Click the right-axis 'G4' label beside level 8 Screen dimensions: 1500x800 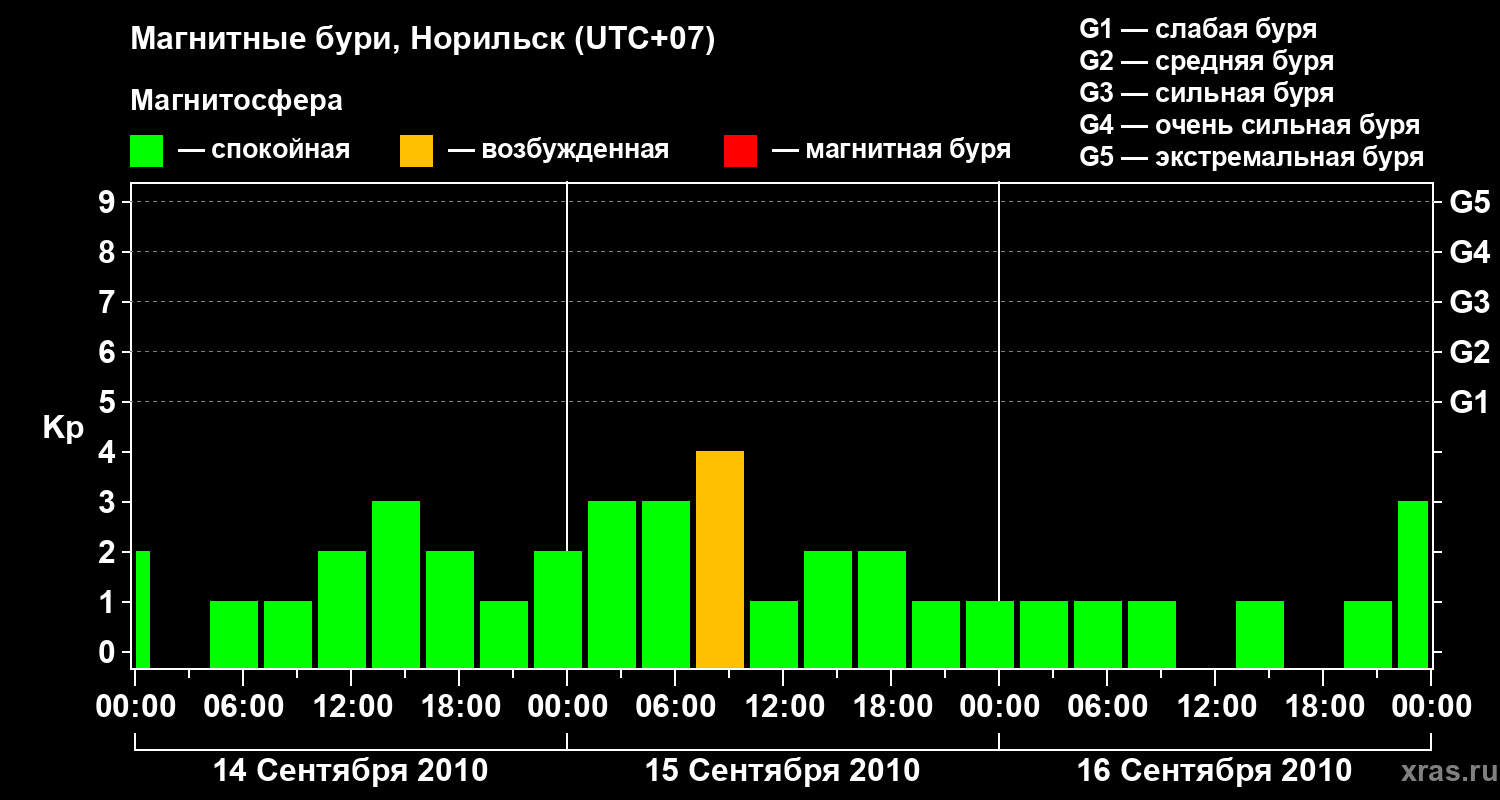coord(1469,252)
